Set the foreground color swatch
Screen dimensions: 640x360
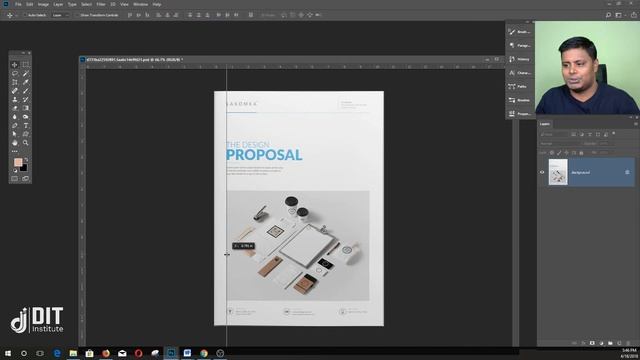[x=18, y=162]
